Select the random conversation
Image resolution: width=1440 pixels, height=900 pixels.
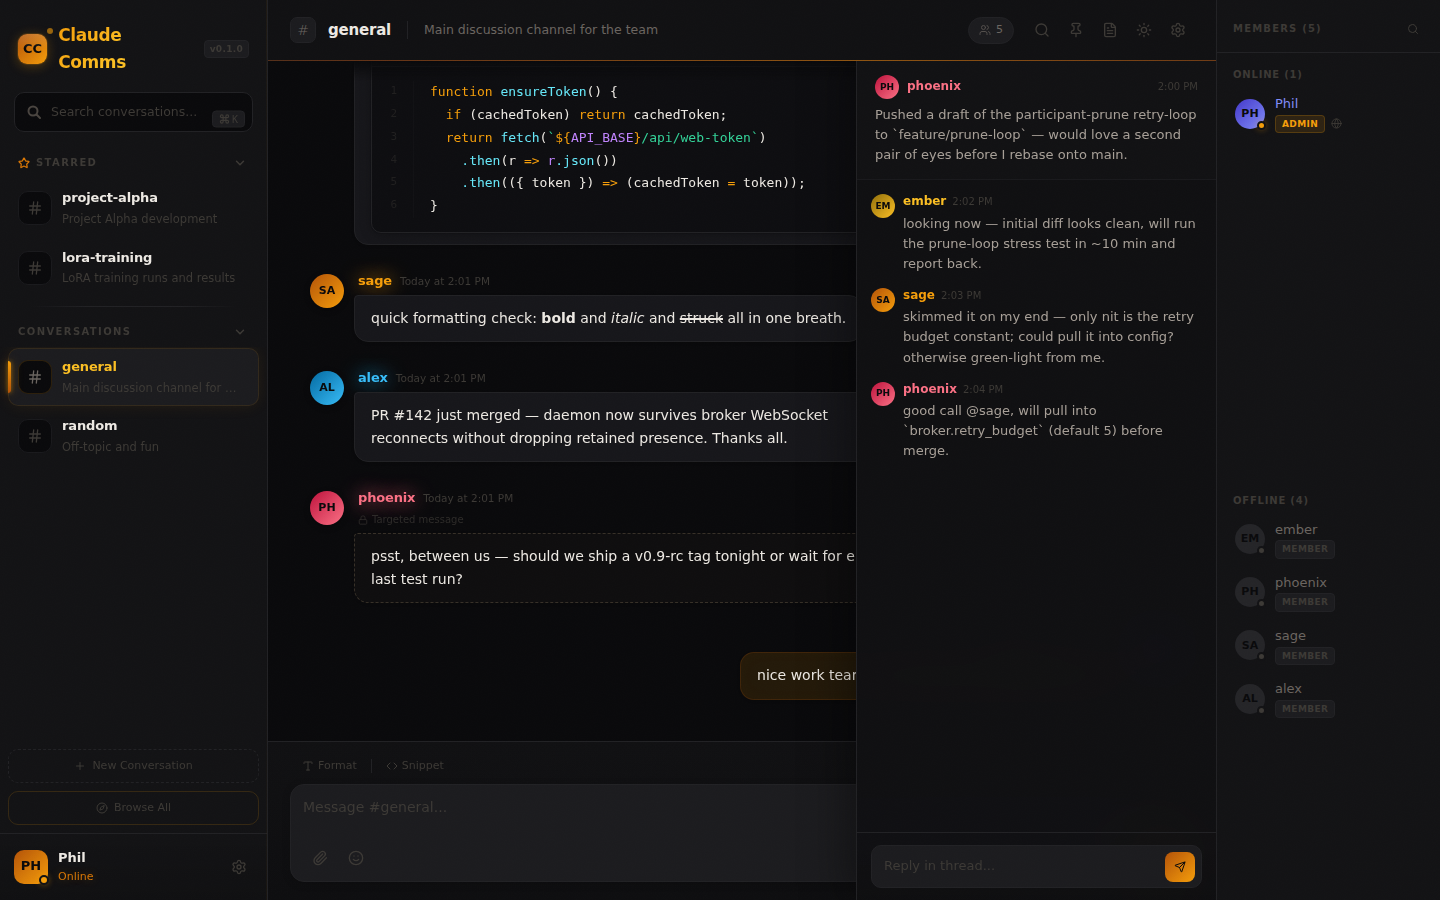pos(133,436)
